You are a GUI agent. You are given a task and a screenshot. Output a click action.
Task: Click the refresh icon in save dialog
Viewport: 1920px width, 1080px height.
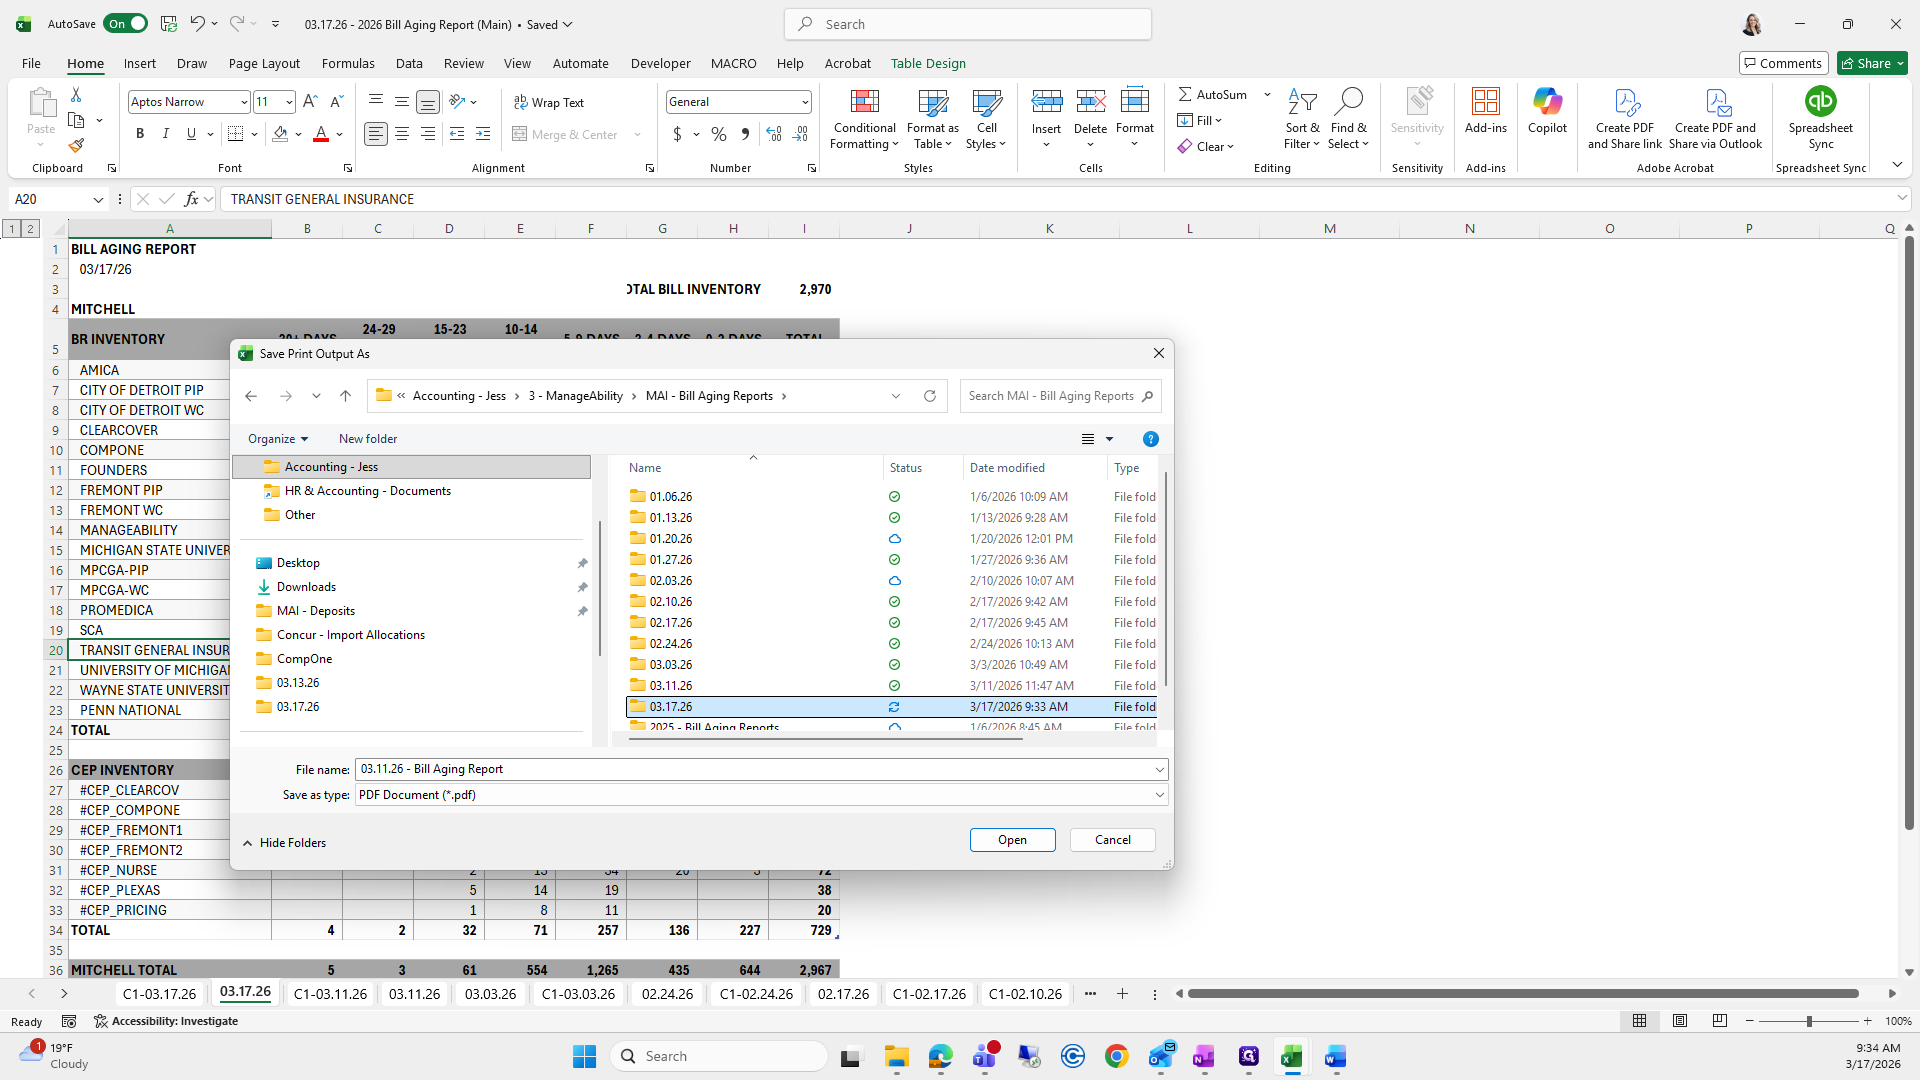tap(930, 396)
